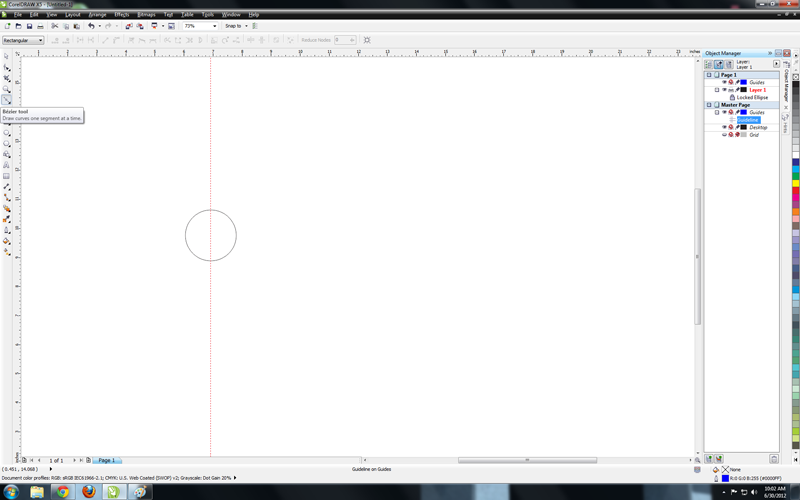
Task: Select the Basic Shapes tool
Action: (x=7, y=154)
